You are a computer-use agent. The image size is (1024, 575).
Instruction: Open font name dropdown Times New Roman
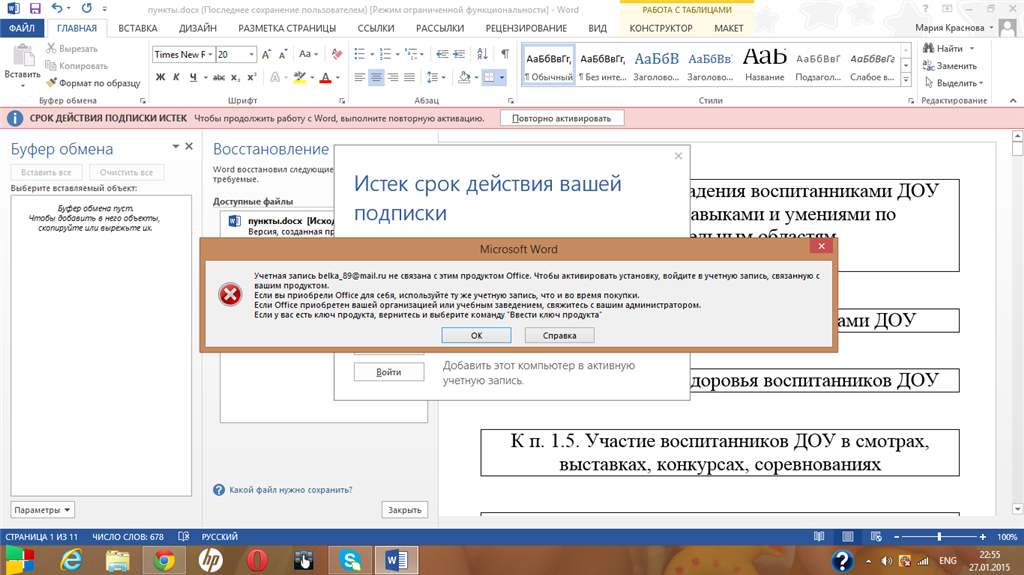pos(210,55)
